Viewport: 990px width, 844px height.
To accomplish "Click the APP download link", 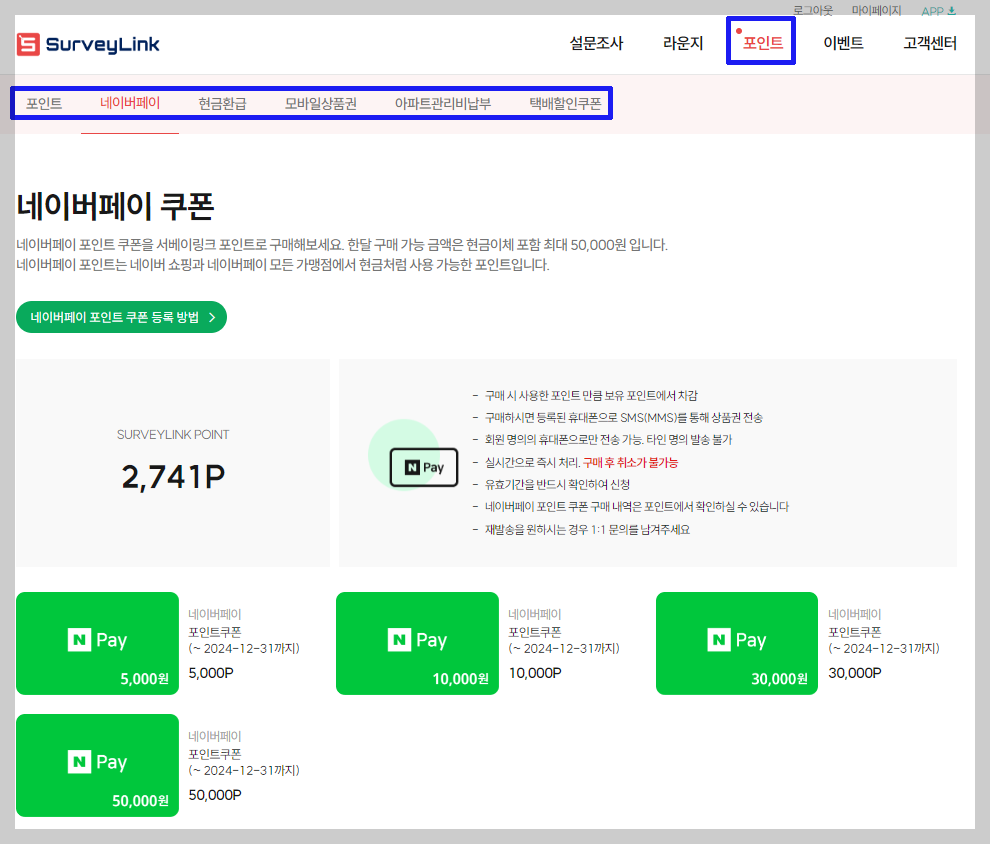I will pyautogui.click(x=938, y=11).
